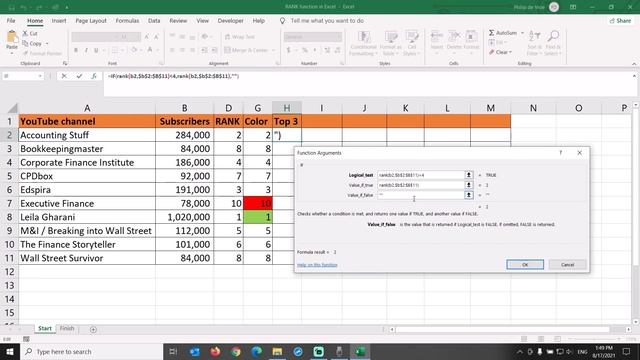Click the Accounting dollar format icon
This screenshot has width=640, height=360.
click(289, 50)
